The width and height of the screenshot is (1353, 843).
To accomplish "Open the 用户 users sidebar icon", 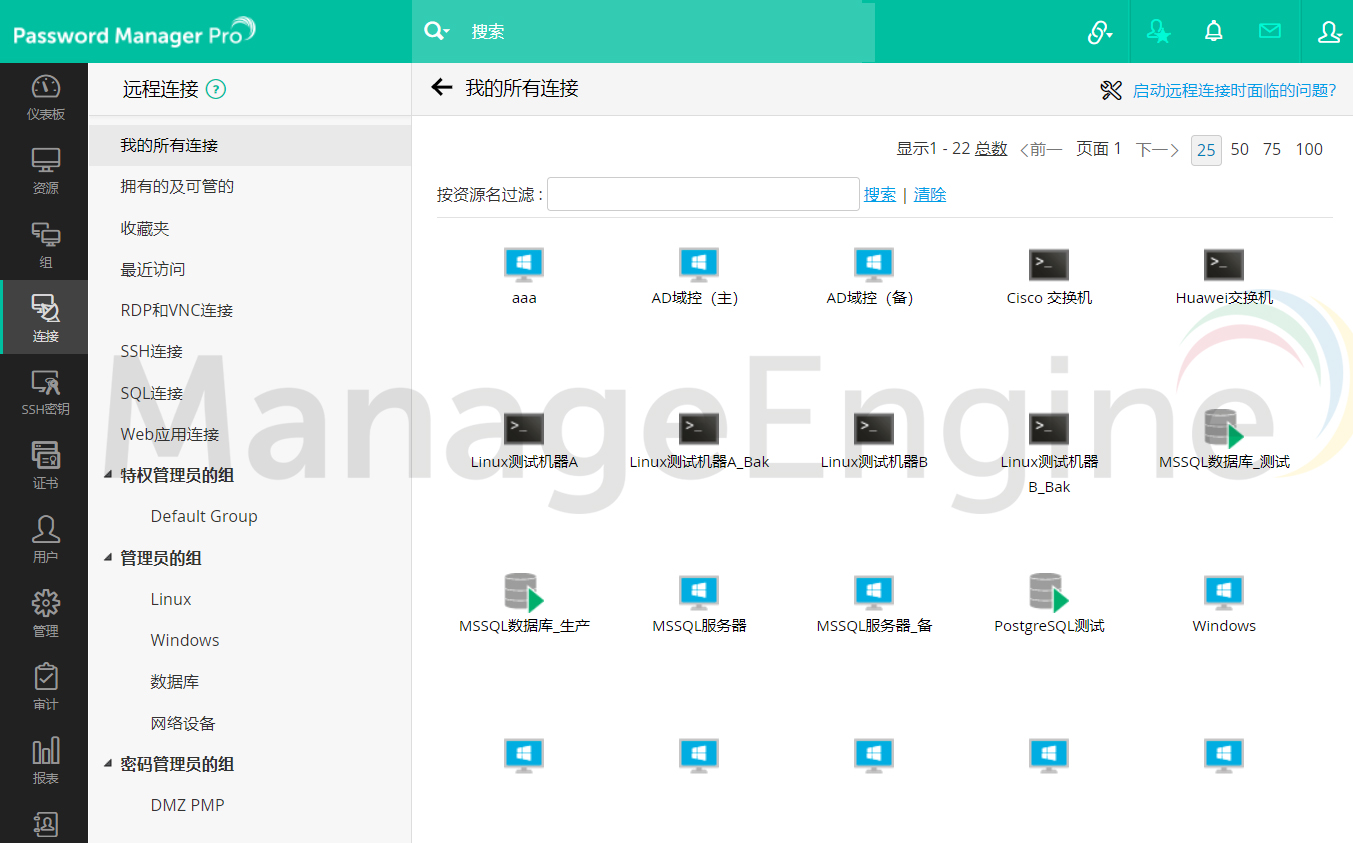I will (x=46, y=530).
